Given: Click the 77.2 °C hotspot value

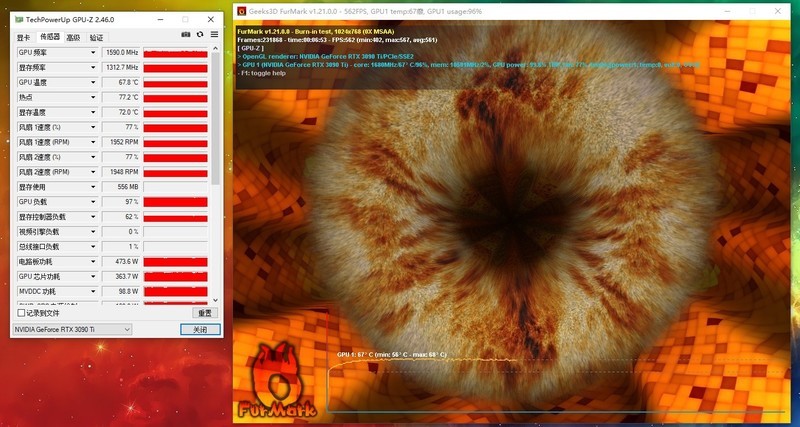Looking at the screenshot, I should tap(121, 97).
